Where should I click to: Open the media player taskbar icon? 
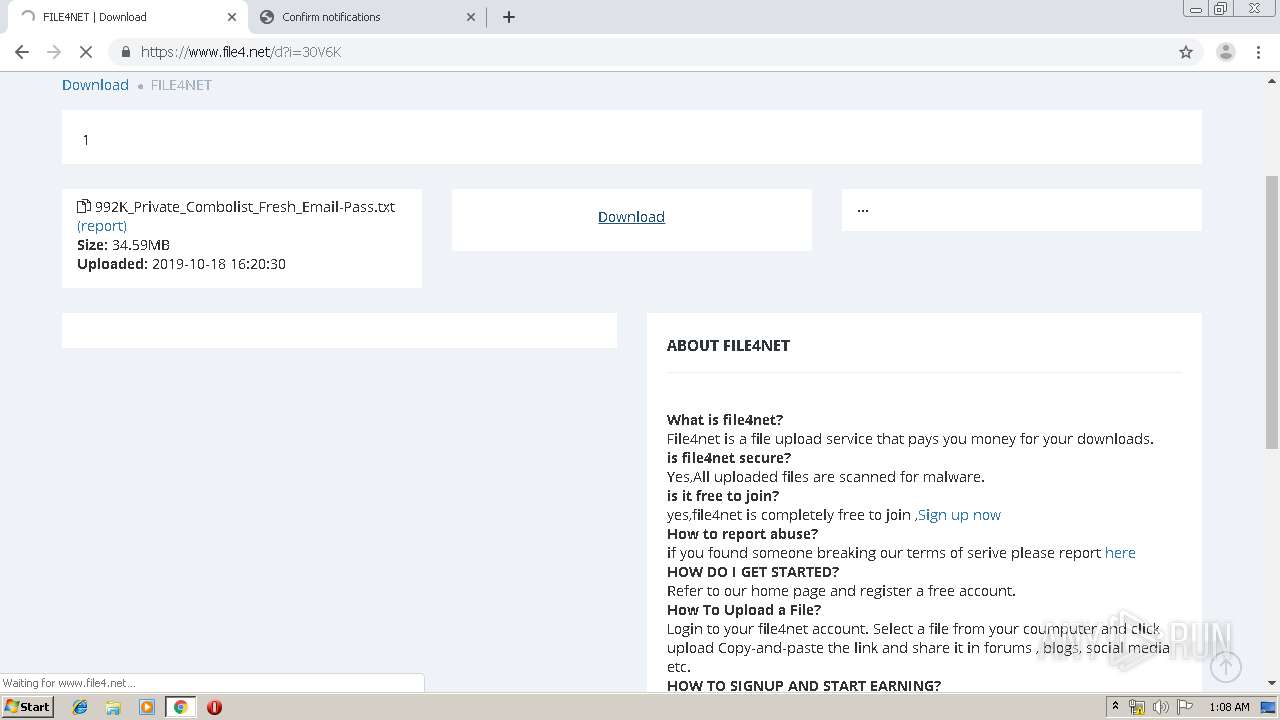[x=147, y=707]
